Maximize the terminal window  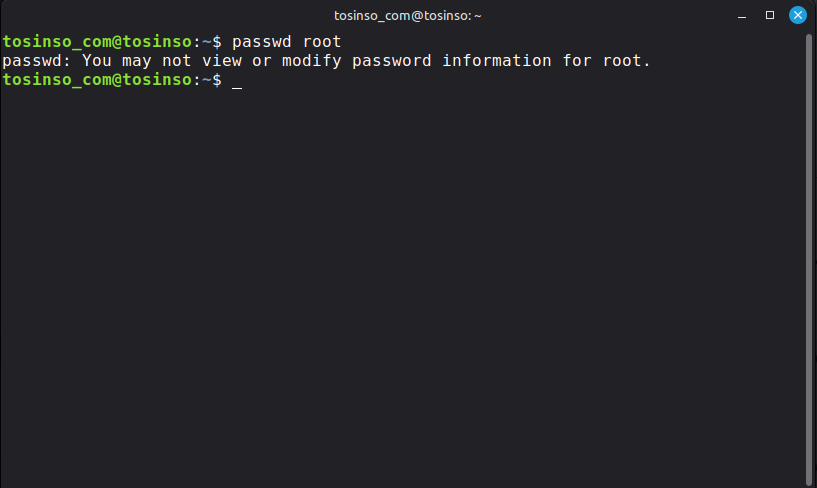click(769, 15)
